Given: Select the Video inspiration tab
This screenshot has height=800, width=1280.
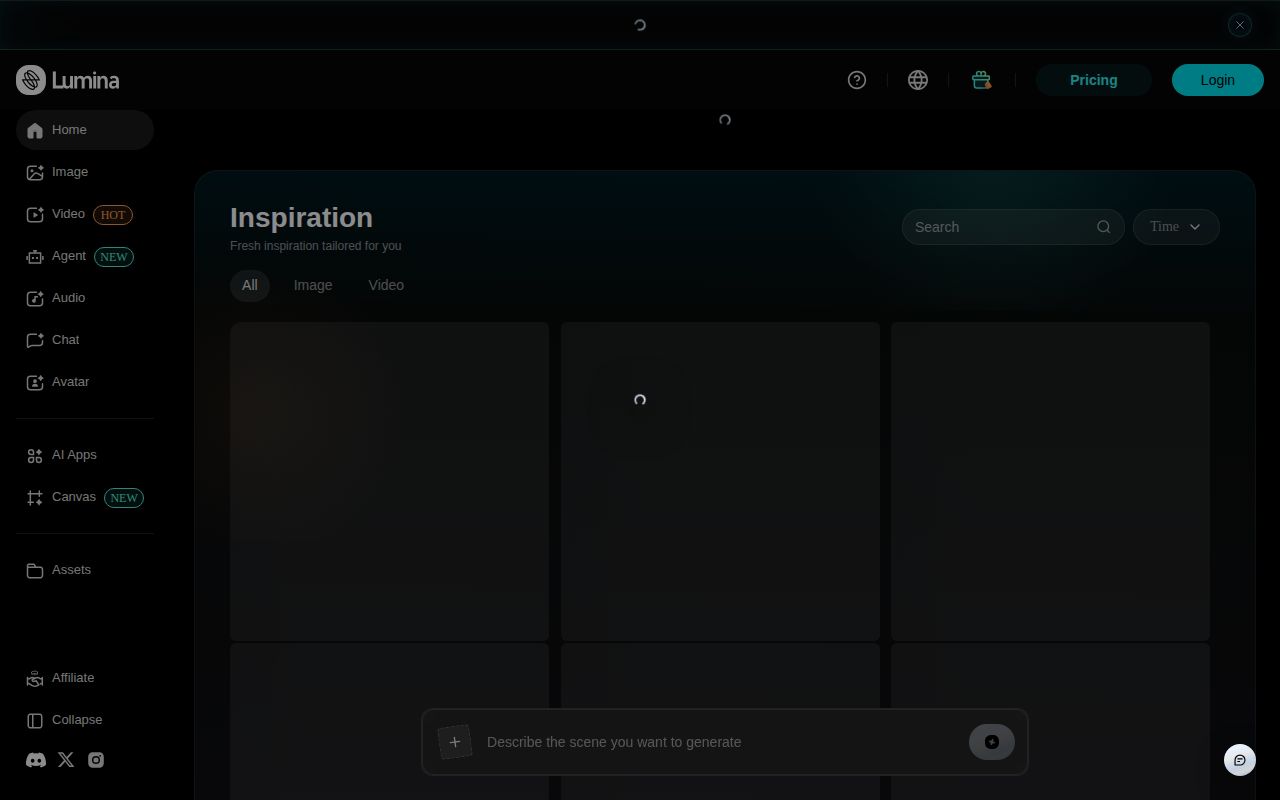Looking at the screenshot, I should [x=386, y=285].
